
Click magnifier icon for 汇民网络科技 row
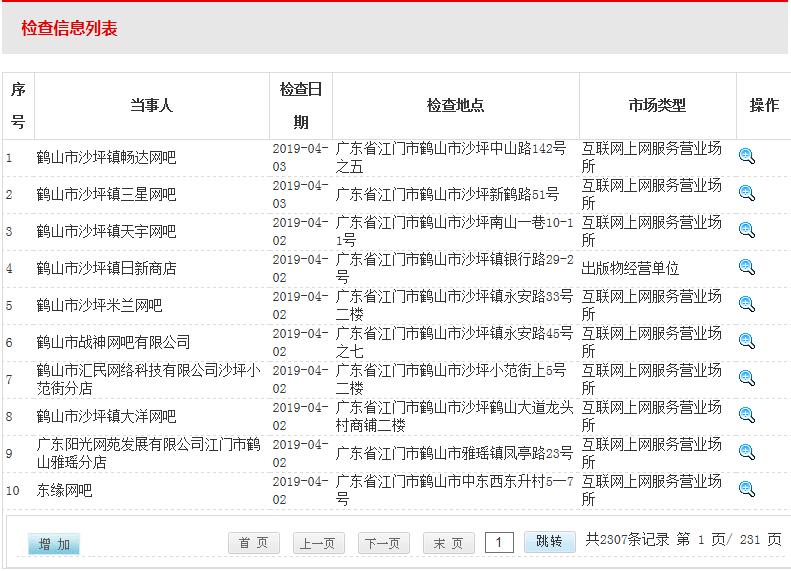[x=746, y=378]
